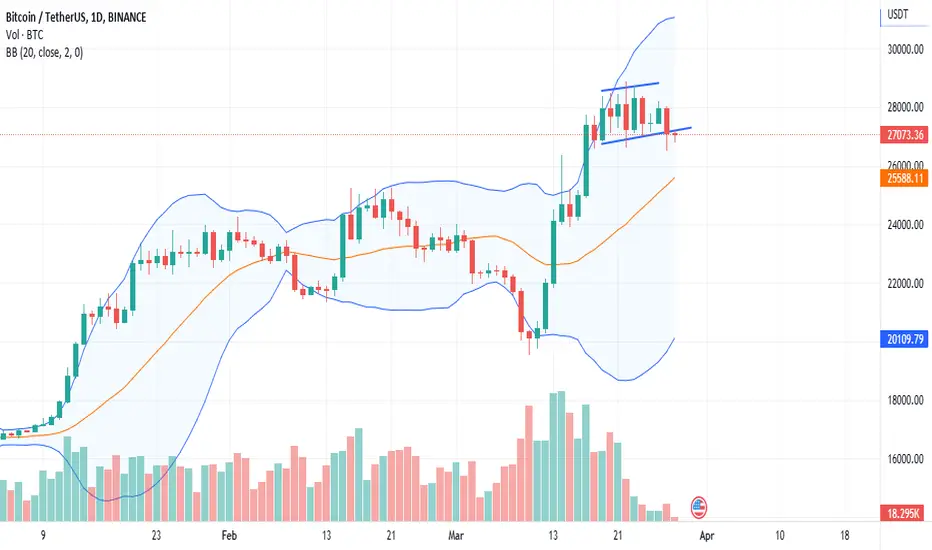
Task: Click the Bitcoin / TetherUS symbol title
Action: (46, 17)
